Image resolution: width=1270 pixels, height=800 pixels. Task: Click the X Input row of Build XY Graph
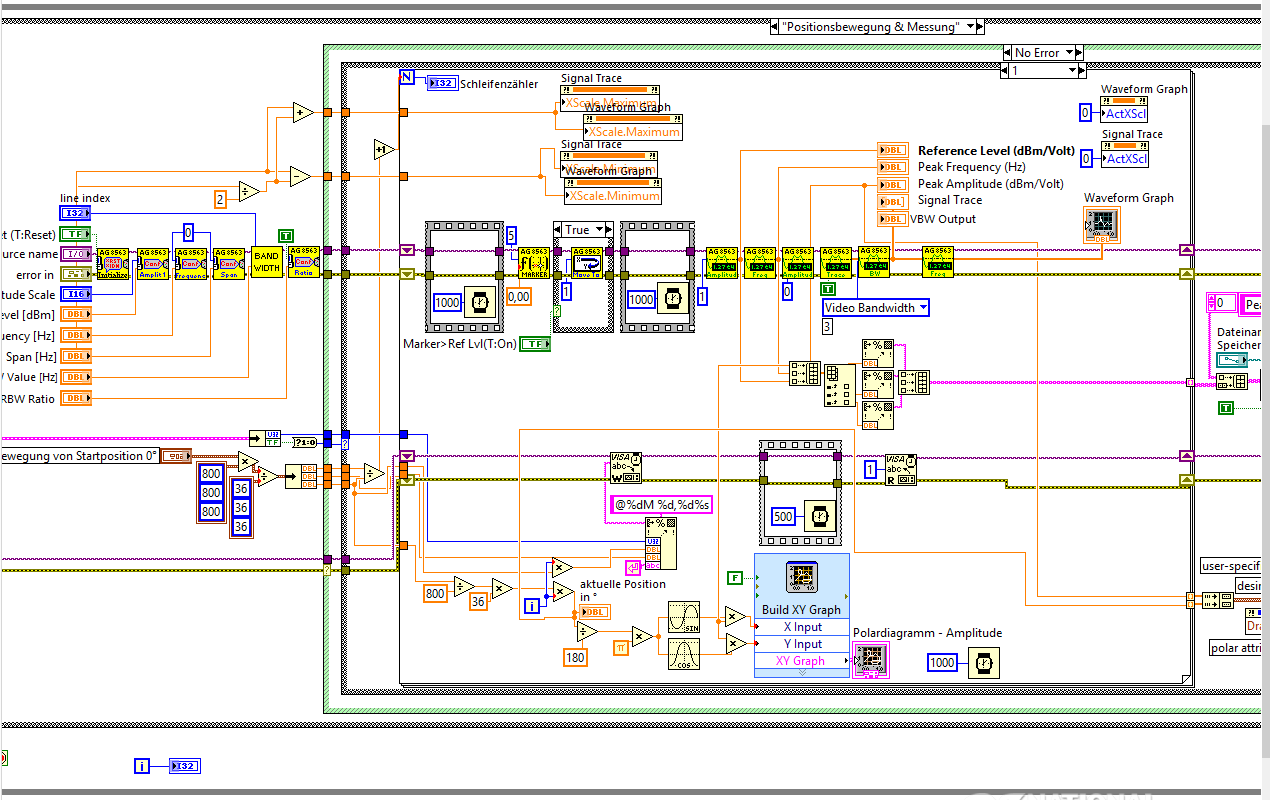coord(802,627)
